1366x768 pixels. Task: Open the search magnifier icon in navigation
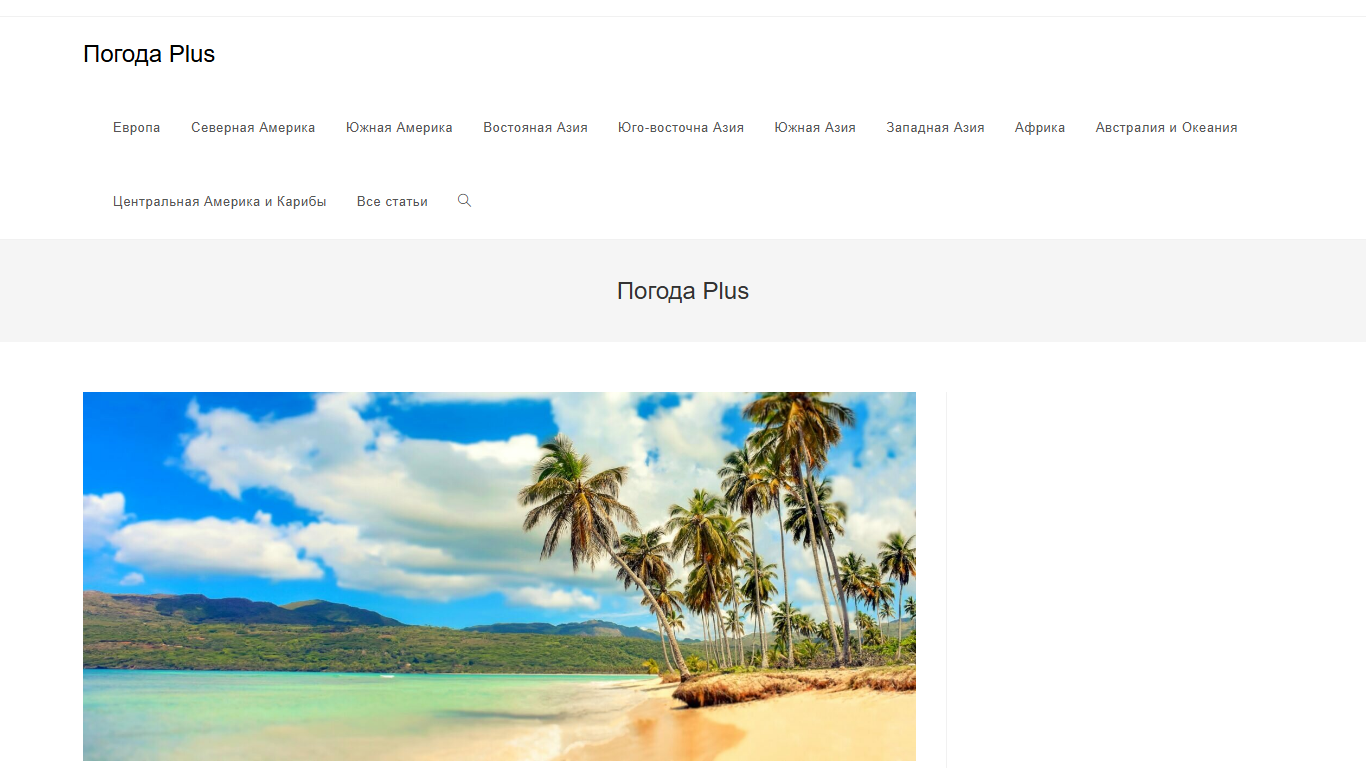464,201
